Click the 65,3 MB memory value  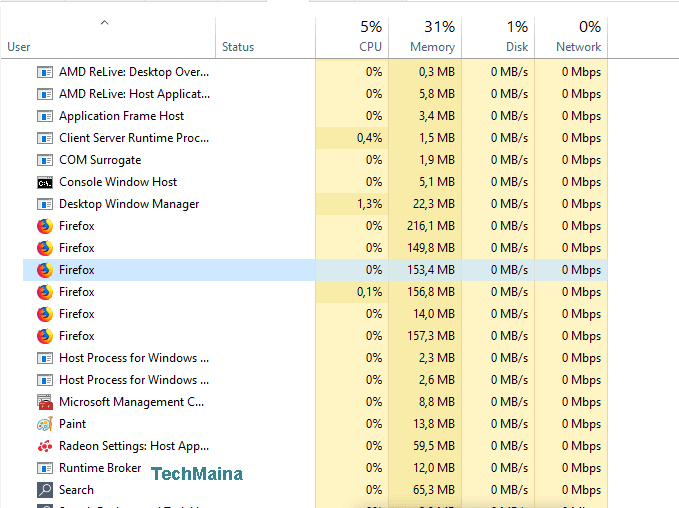[x=434, y=490]
